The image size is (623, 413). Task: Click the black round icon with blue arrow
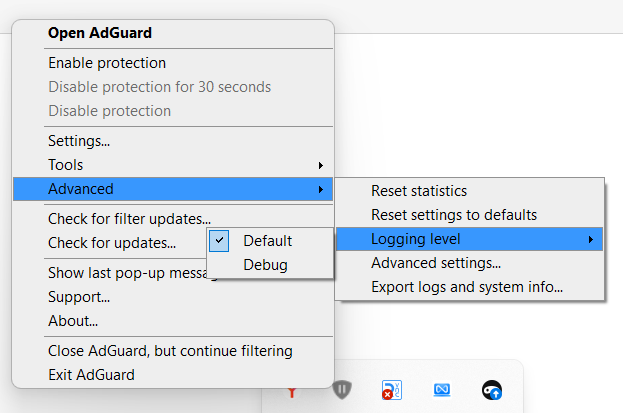click(x=492, y=390)
